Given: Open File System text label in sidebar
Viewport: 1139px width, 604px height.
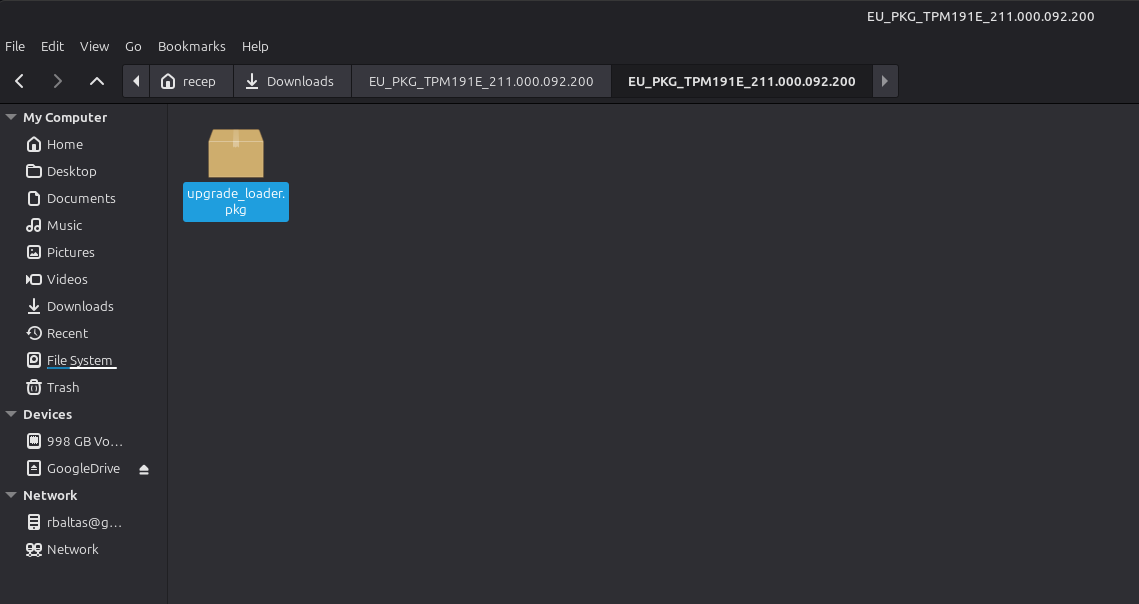Looking at the screenshot, I should click(79, 361).
